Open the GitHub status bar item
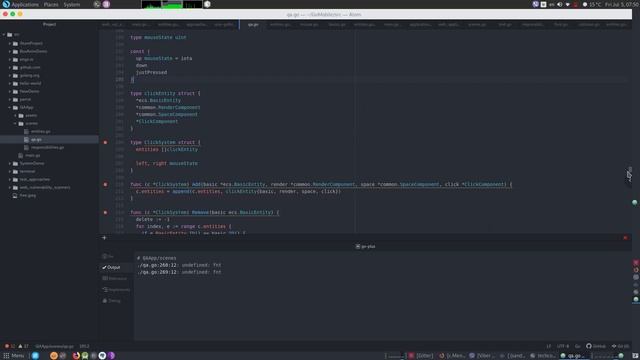Viewport: 640px width, 360px height. click(x=596, y=346)
